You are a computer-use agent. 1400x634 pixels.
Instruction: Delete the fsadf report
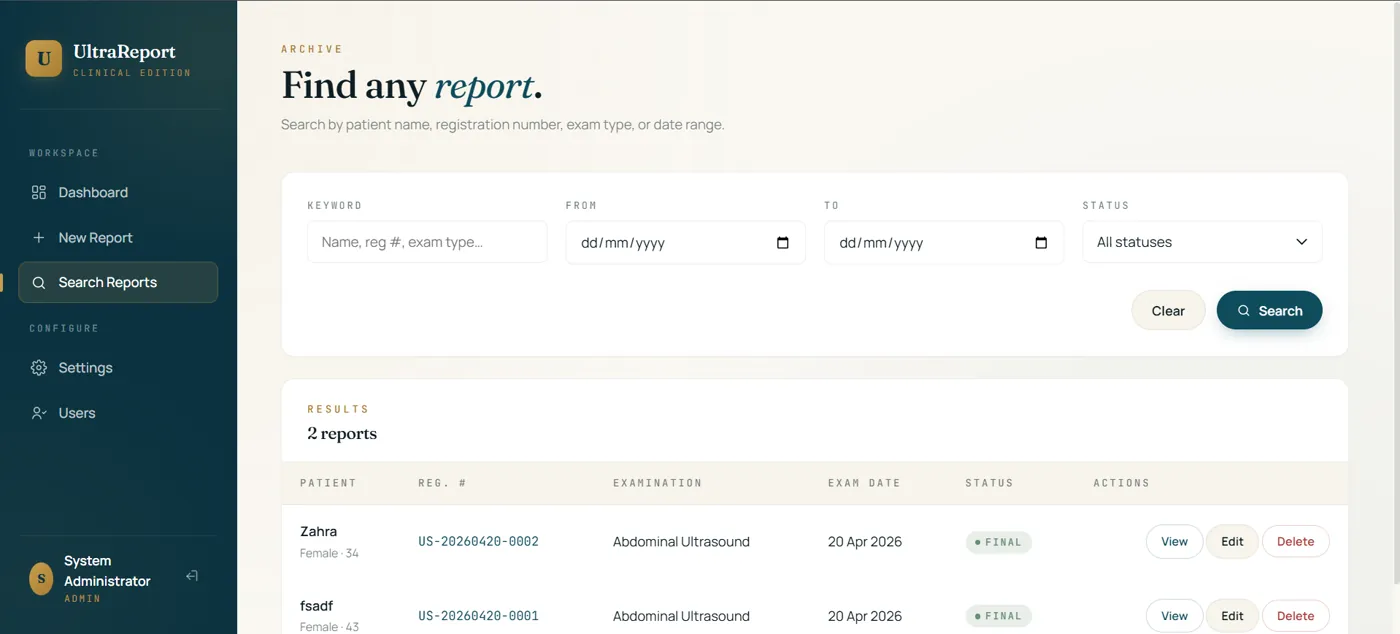click(1295, 616)
